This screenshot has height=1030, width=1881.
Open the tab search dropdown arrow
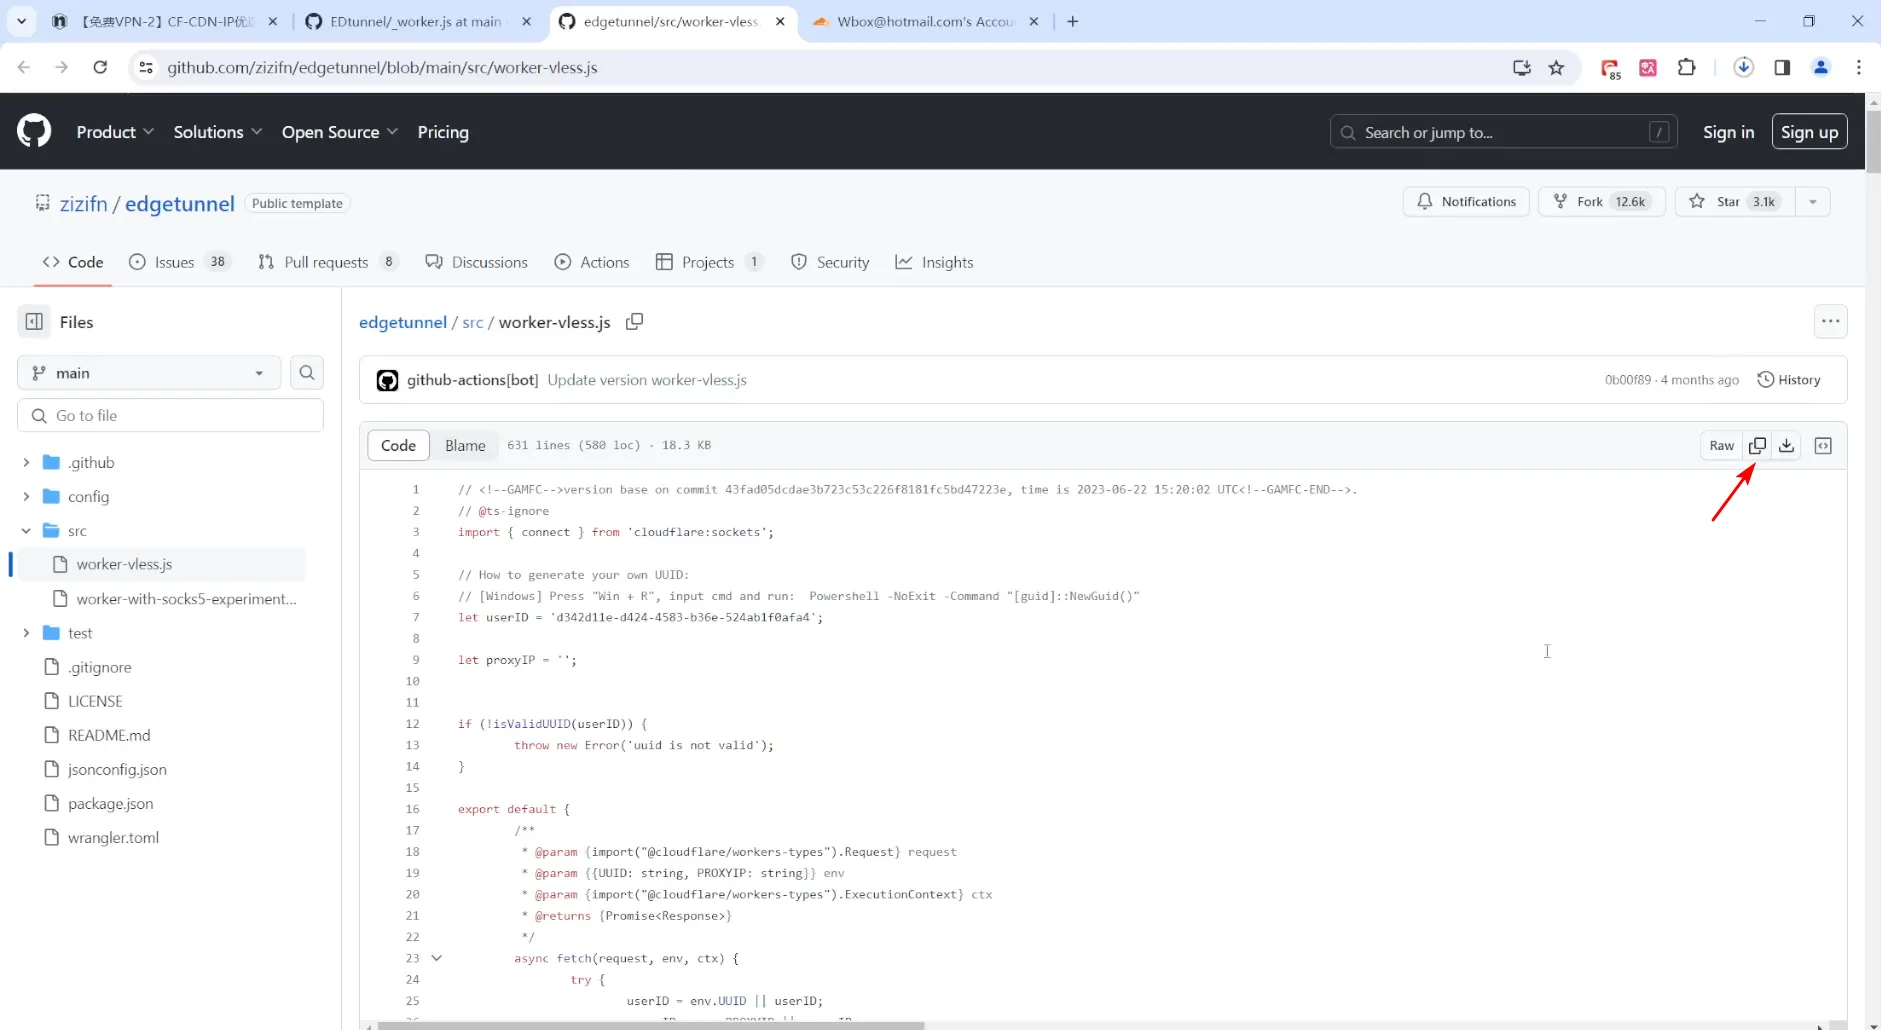coord(21,21)
